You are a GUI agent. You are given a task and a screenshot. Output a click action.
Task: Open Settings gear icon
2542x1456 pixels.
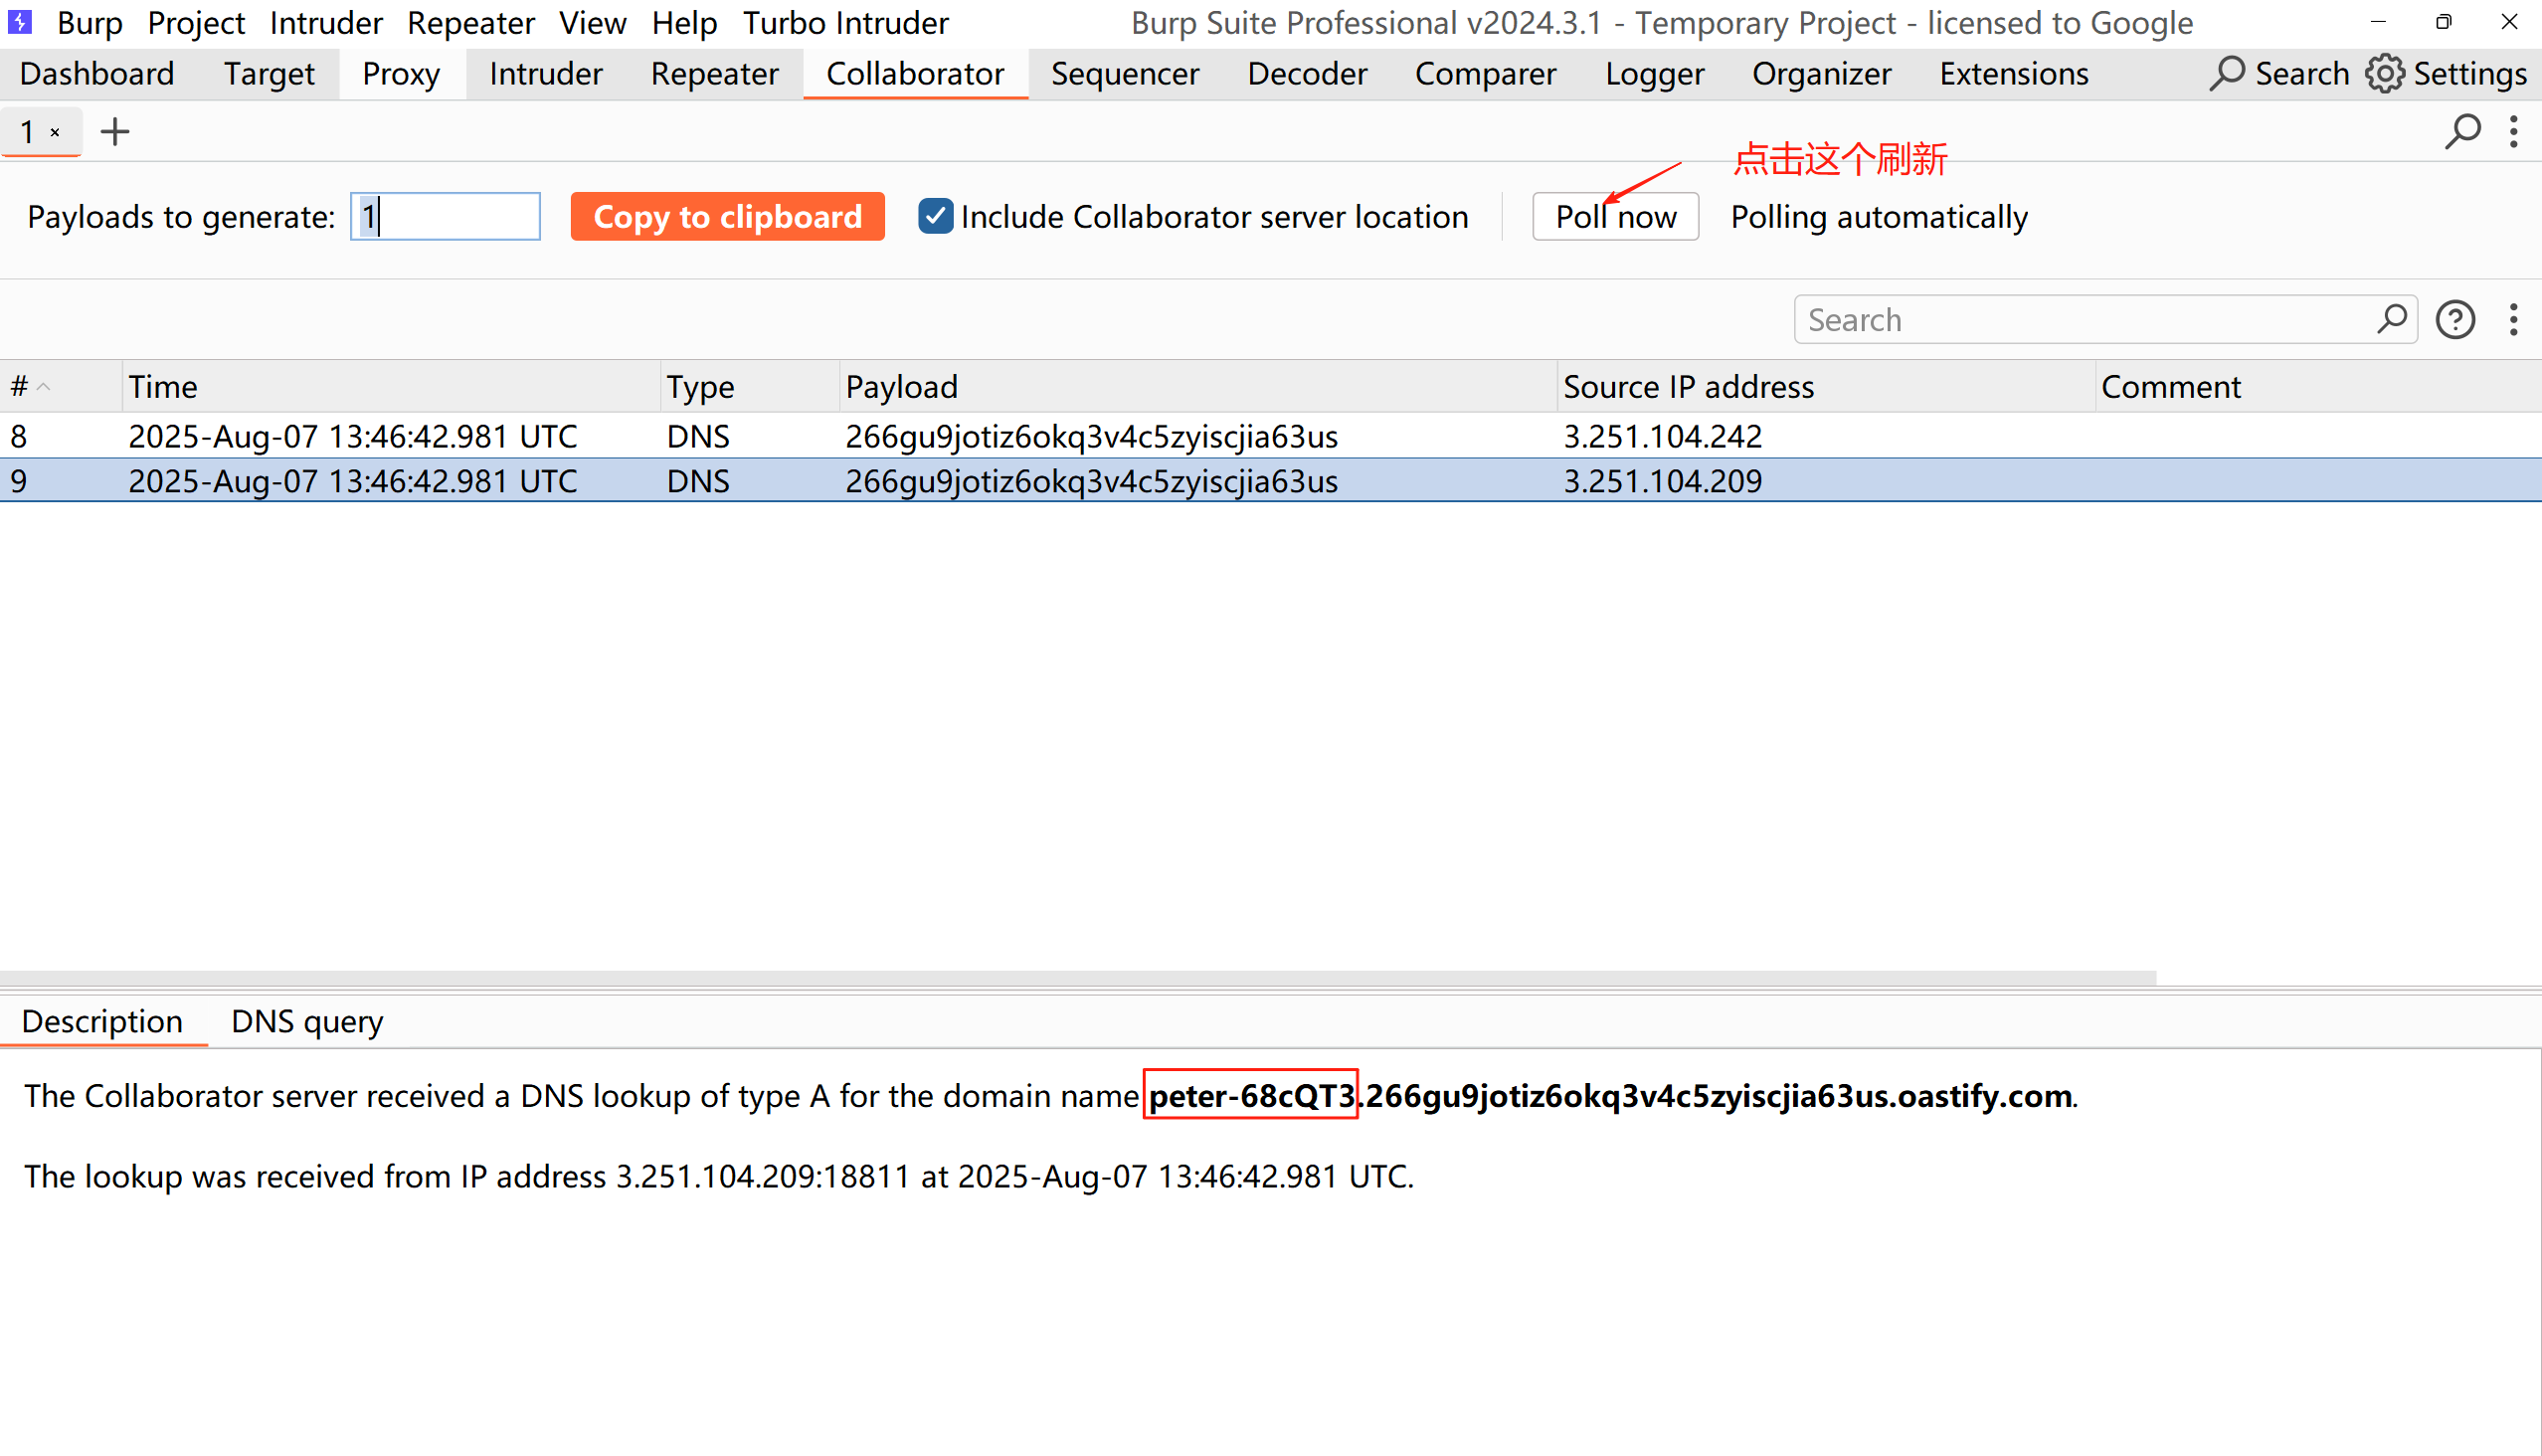pyautogui.click(x=2385, y=73)
